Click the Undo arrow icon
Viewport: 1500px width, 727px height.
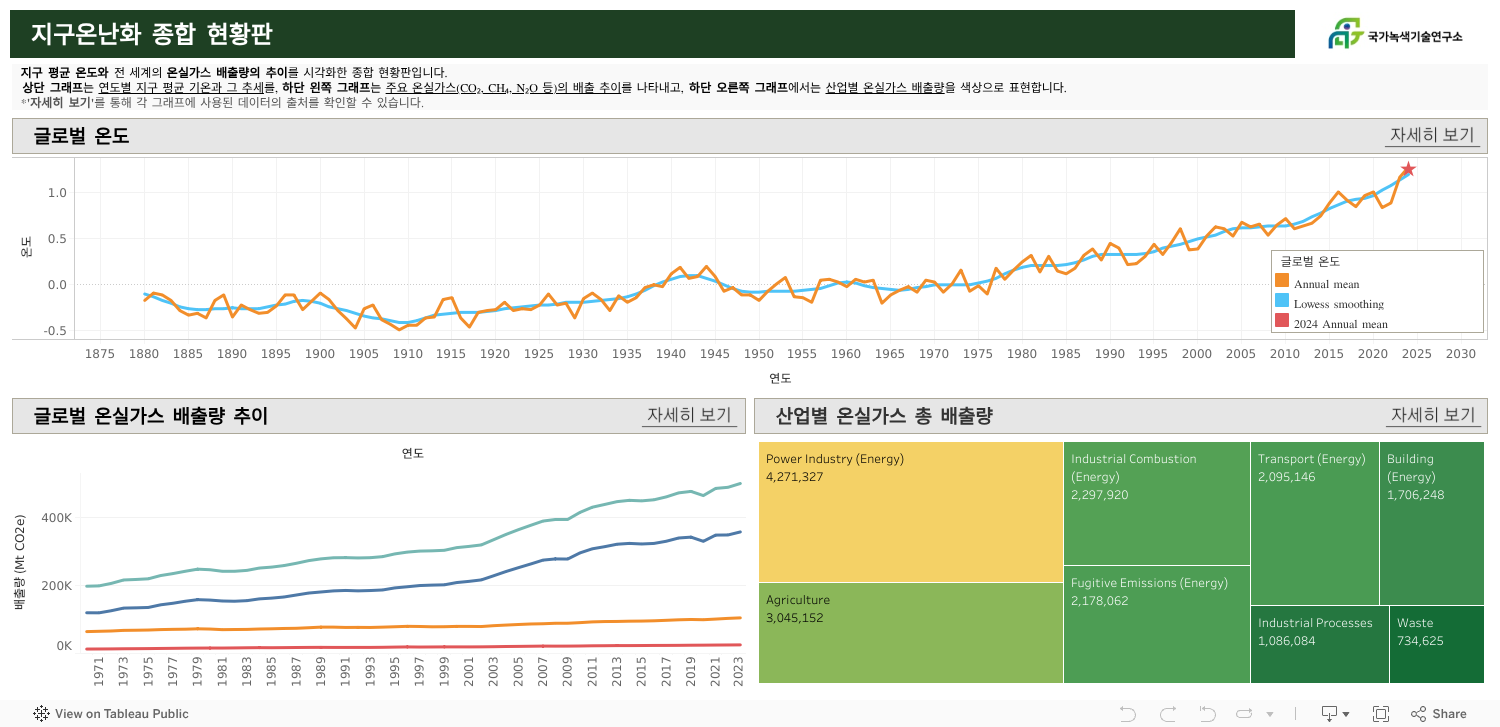tap(1128, 714)
